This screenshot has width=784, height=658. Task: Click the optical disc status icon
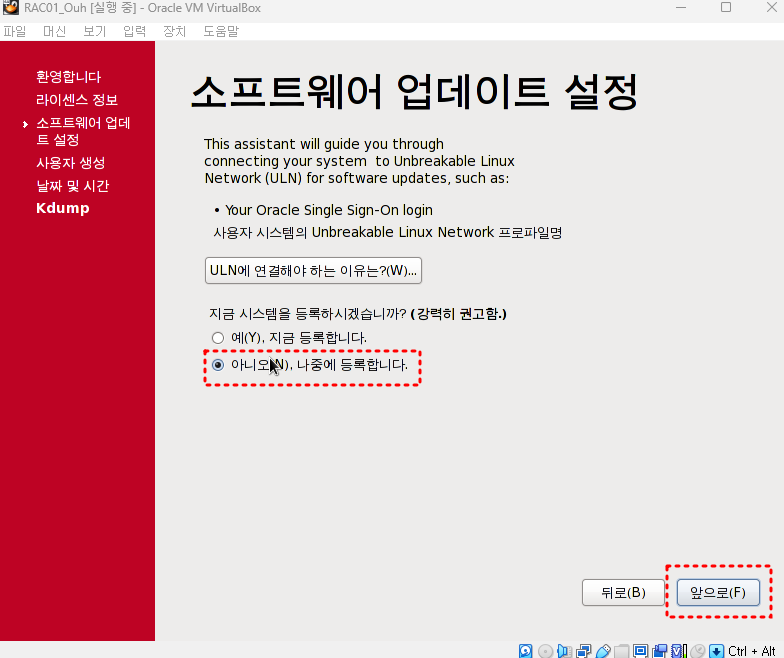pos(545,650)
